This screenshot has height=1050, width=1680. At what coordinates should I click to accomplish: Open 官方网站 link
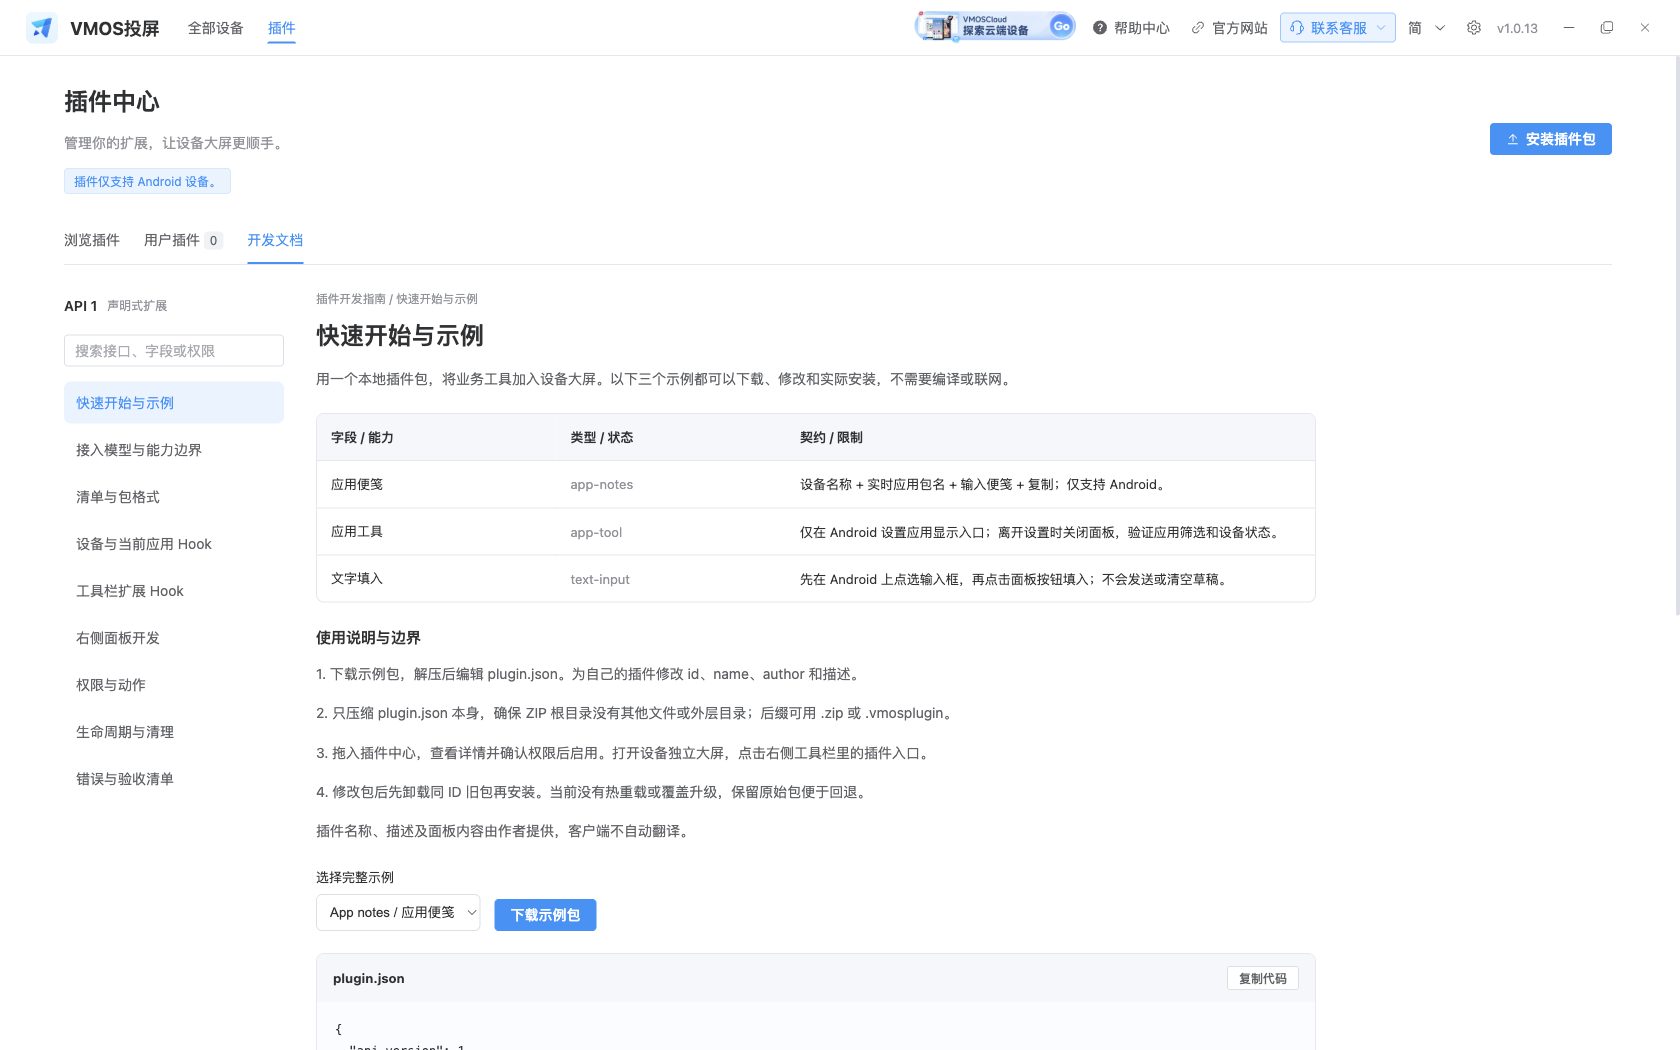click(1229, 28)
